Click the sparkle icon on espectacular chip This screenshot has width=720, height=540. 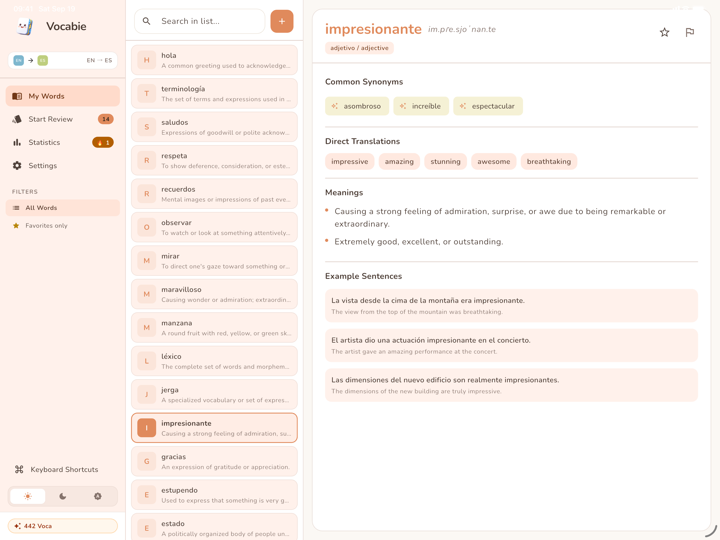click(463, 106)
